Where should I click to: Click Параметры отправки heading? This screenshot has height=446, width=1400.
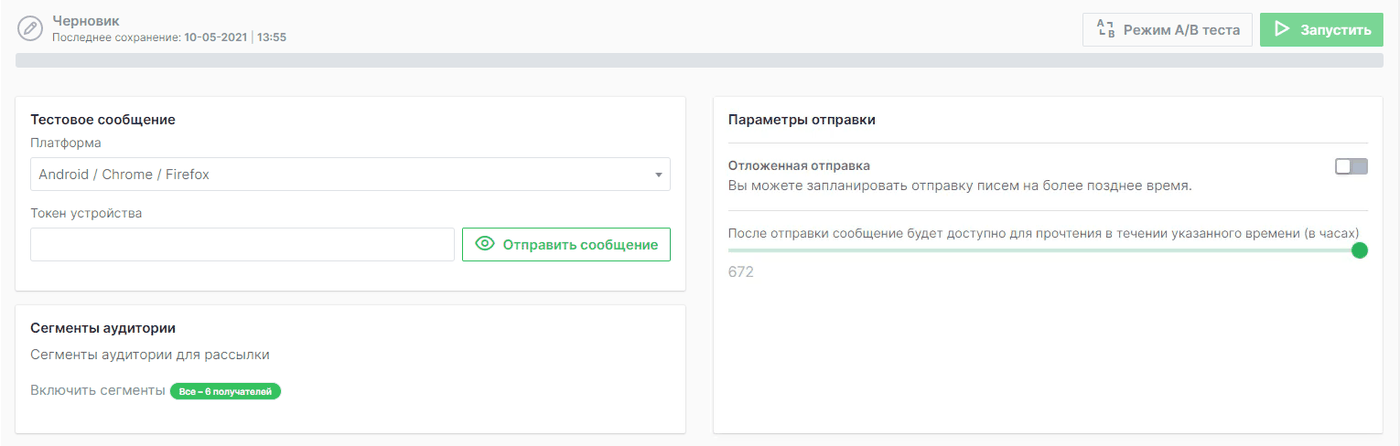click(x=802, y=120)
